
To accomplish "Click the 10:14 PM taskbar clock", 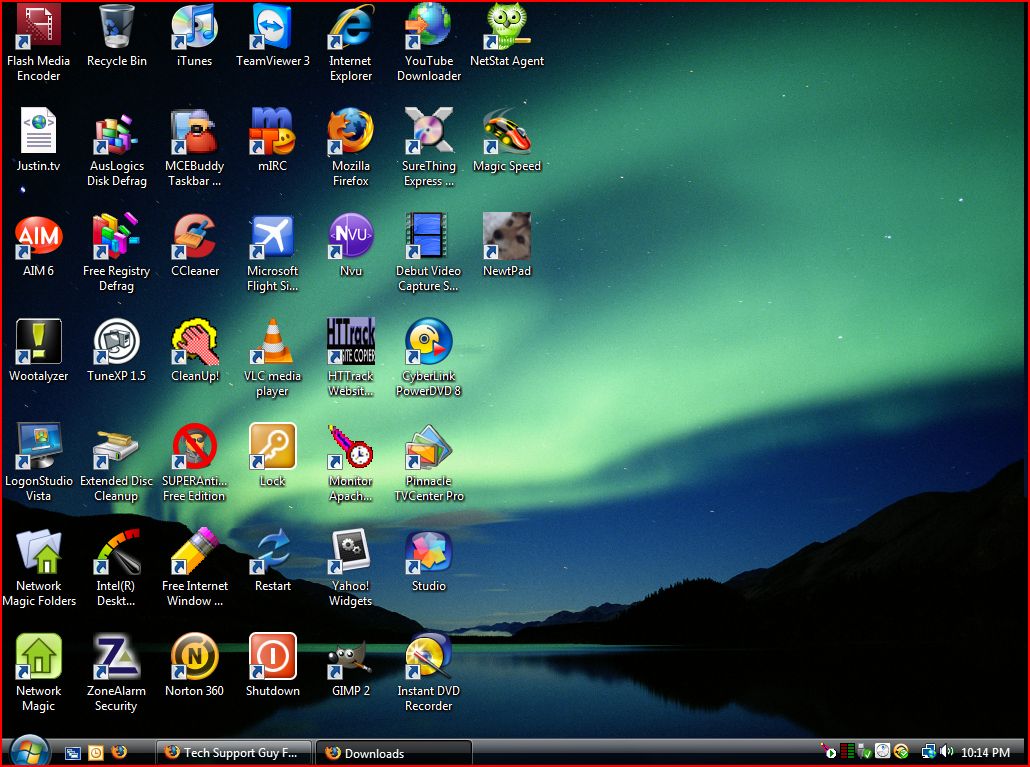I will point(985,753).
